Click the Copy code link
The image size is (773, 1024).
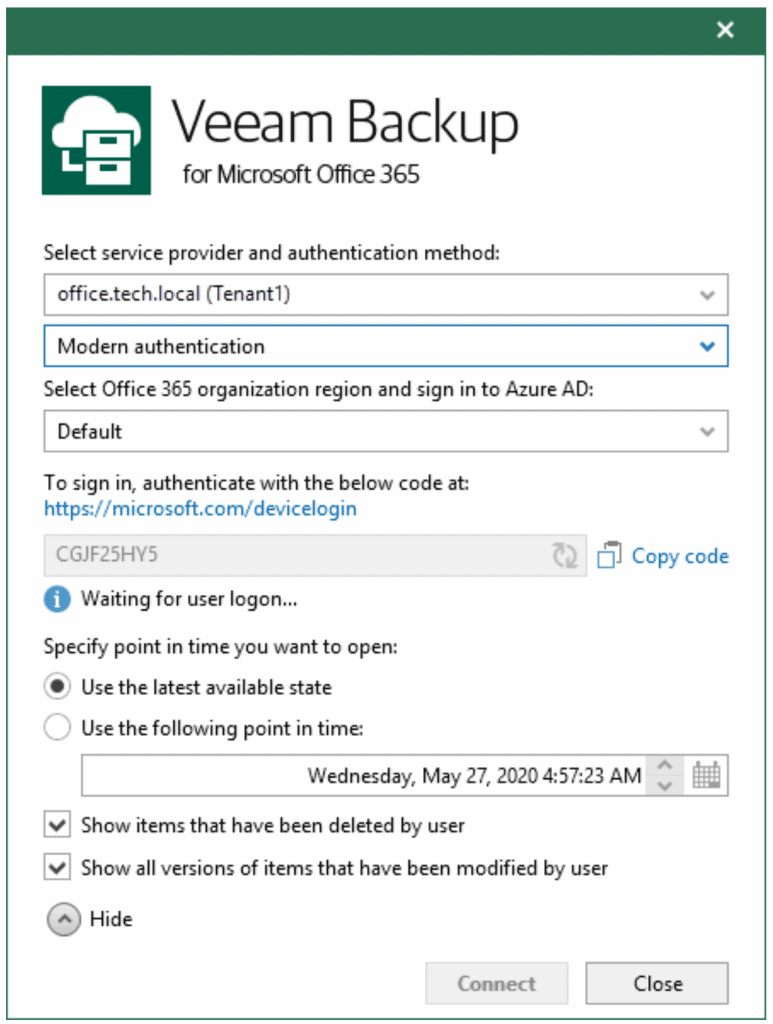point(680,556)
